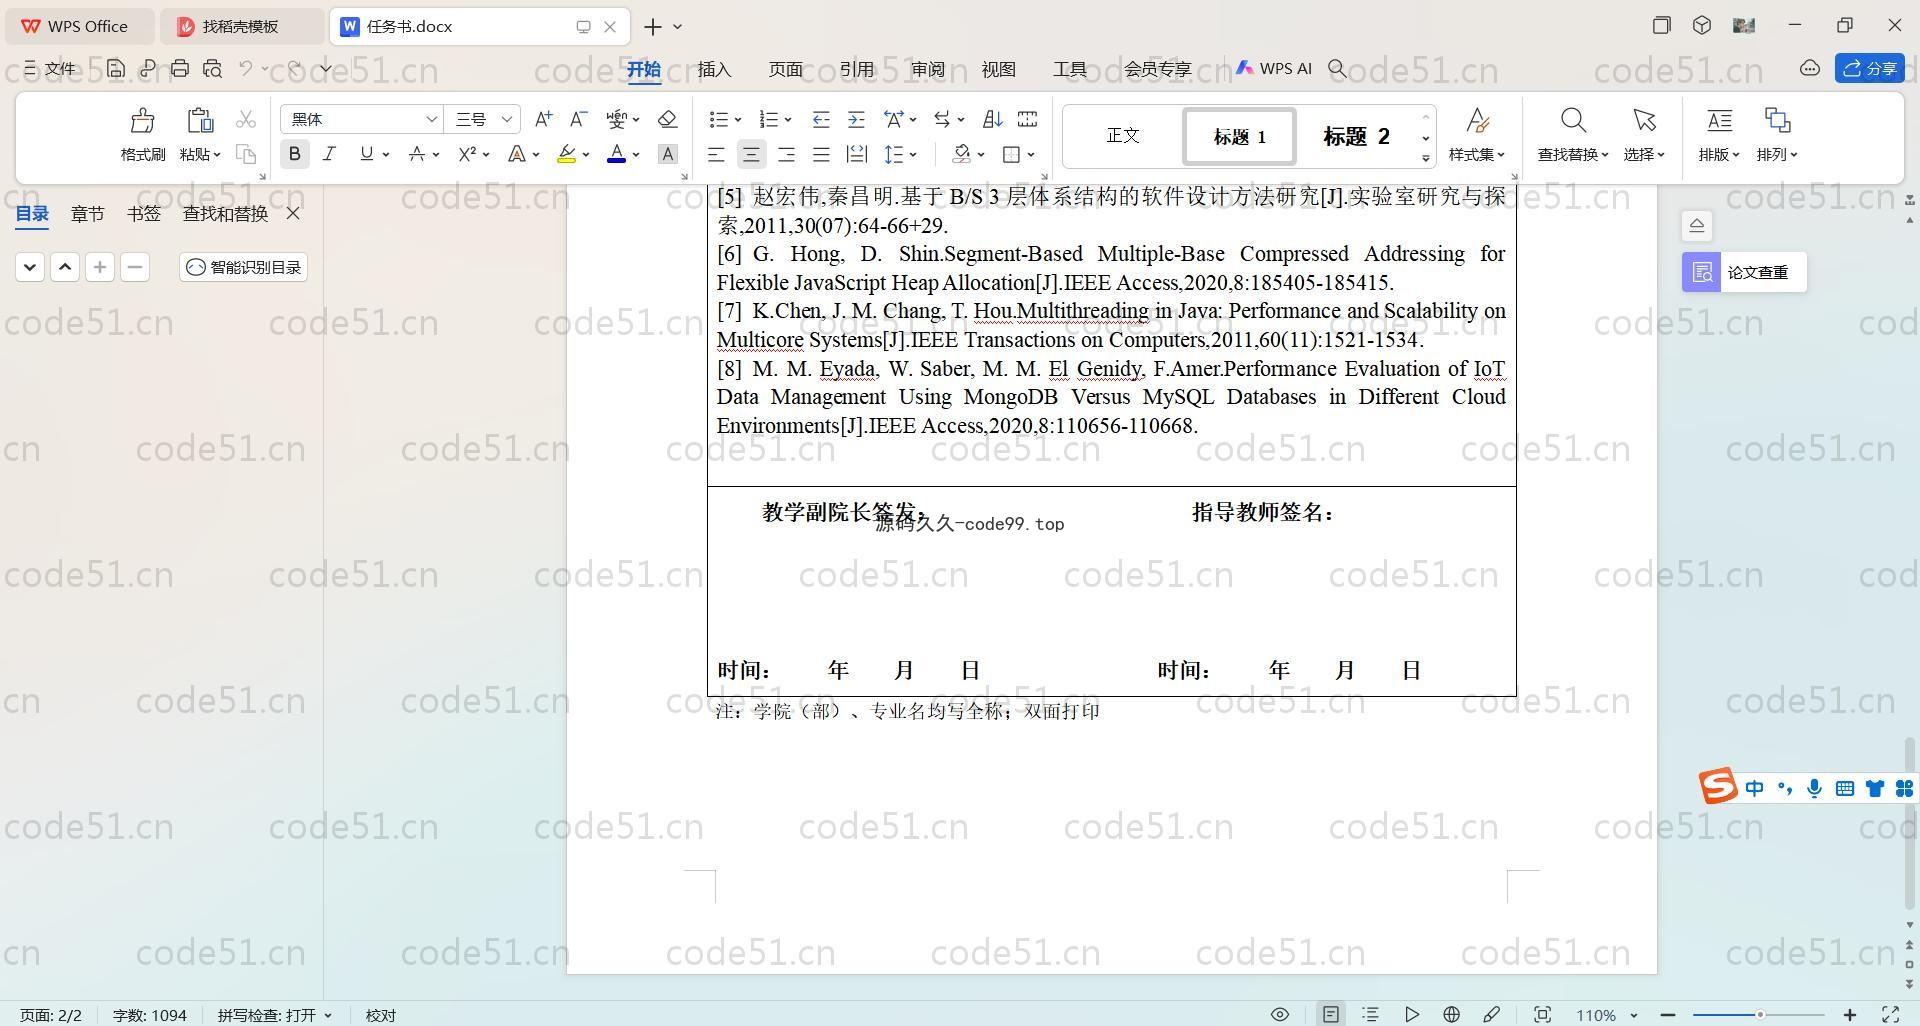
Task: Click the Thesis Check (论文查重) icon
Action: (1701, 272)
